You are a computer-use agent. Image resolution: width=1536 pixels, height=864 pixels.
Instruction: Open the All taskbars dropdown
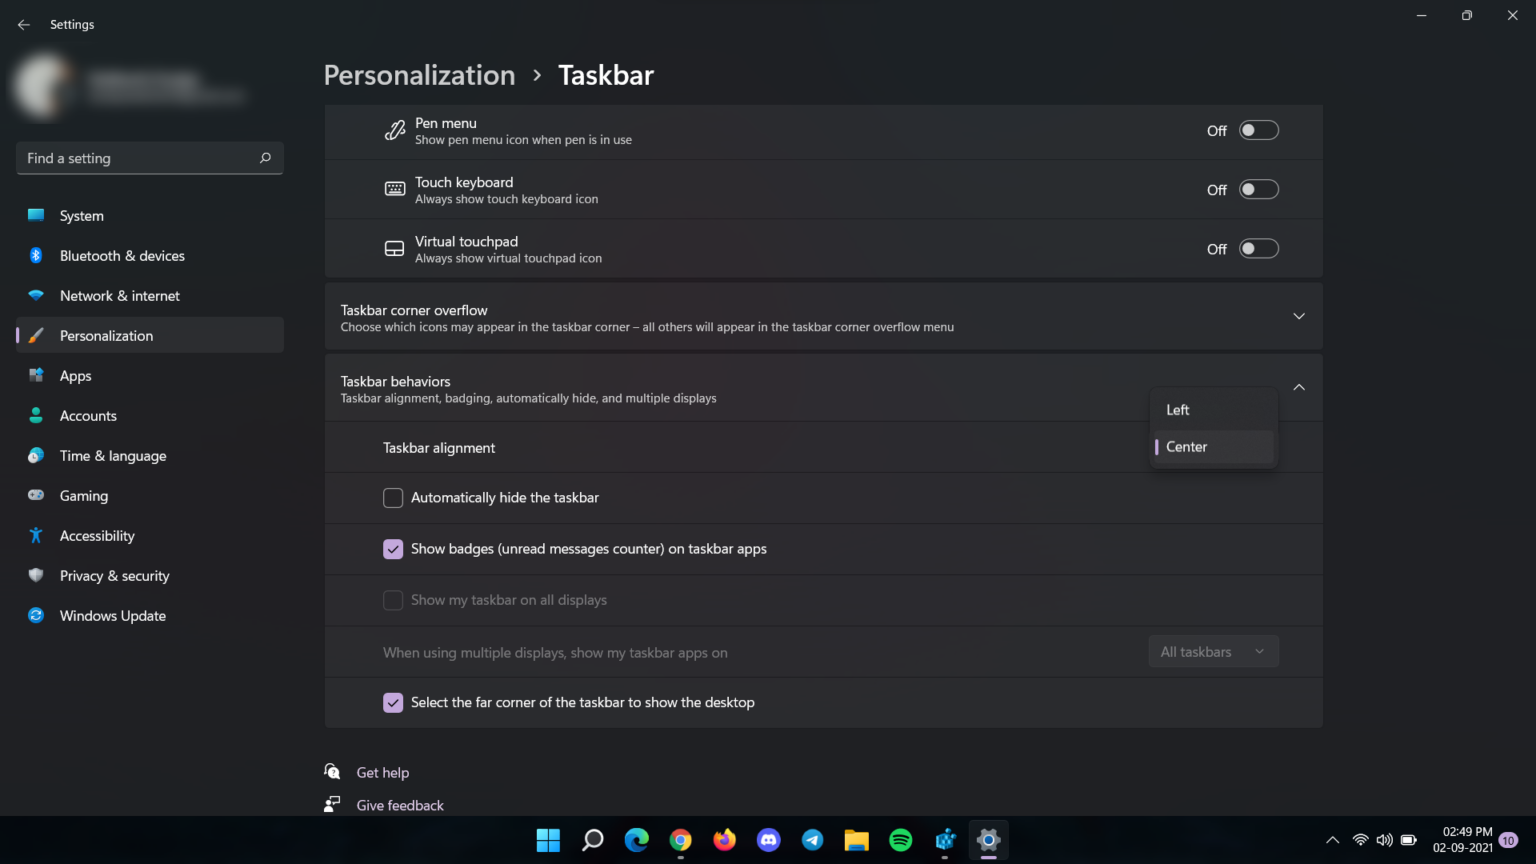[x=1213, y=651]
